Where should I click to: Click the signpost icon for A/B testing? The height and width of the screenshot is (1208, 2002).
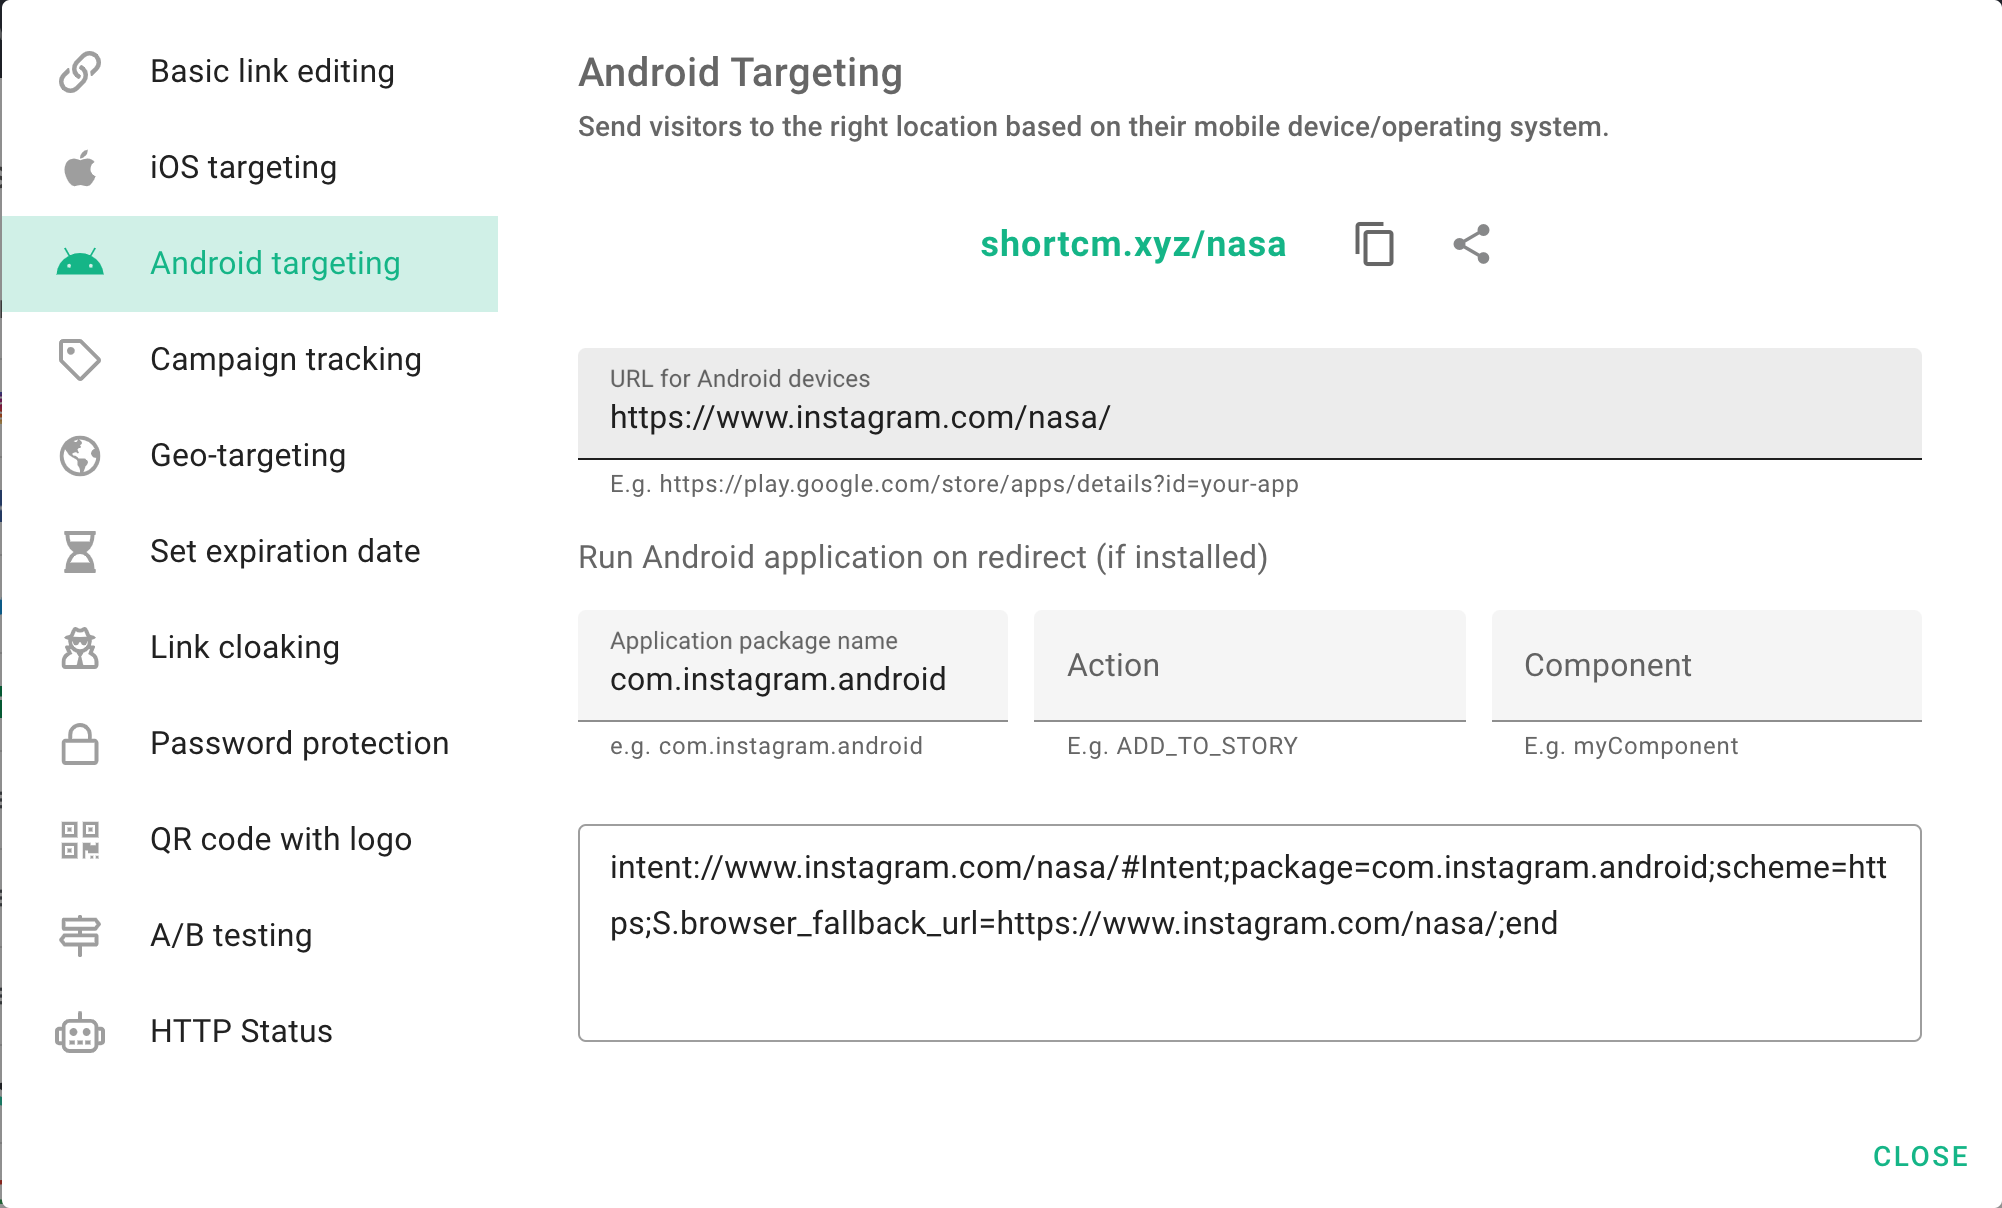80,936
